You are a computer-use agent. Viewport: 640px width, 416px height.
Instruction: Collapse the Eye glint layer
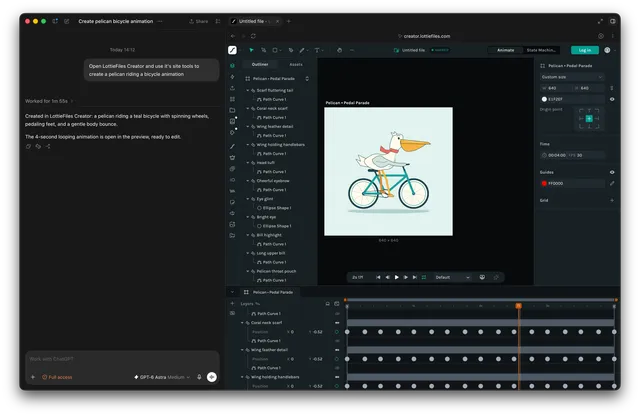pyautogui.click(x=247, y=199)
